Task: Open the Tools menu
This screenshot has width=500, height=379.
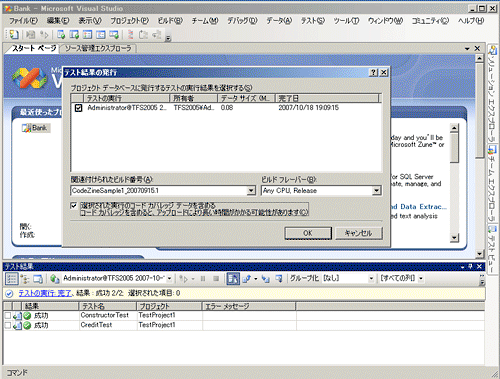Action: (x=346, y=21)
